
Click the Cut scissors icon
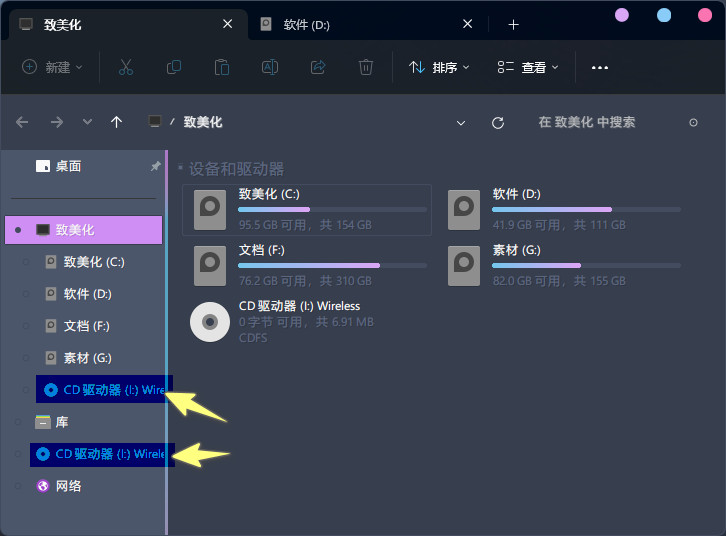click(125, 67)
